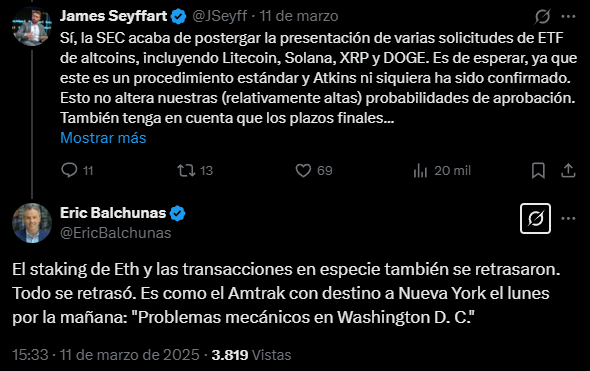Click Grok icon on James Seyffart's tweet
The height and width of the screenshot is (371, 590).
(x=542, y=16)
